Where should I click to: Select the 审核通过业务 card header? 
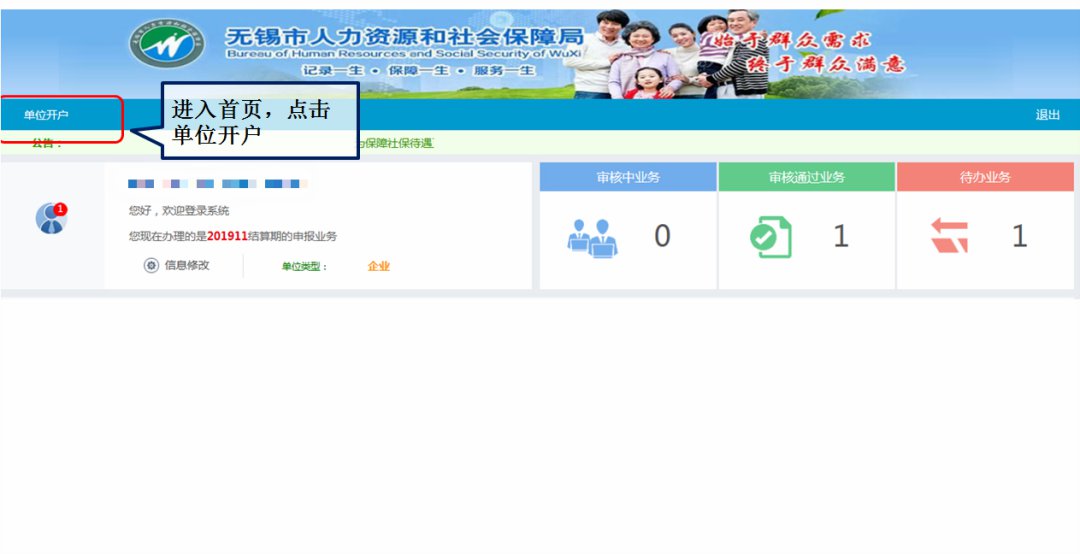(x=807, y=177)
